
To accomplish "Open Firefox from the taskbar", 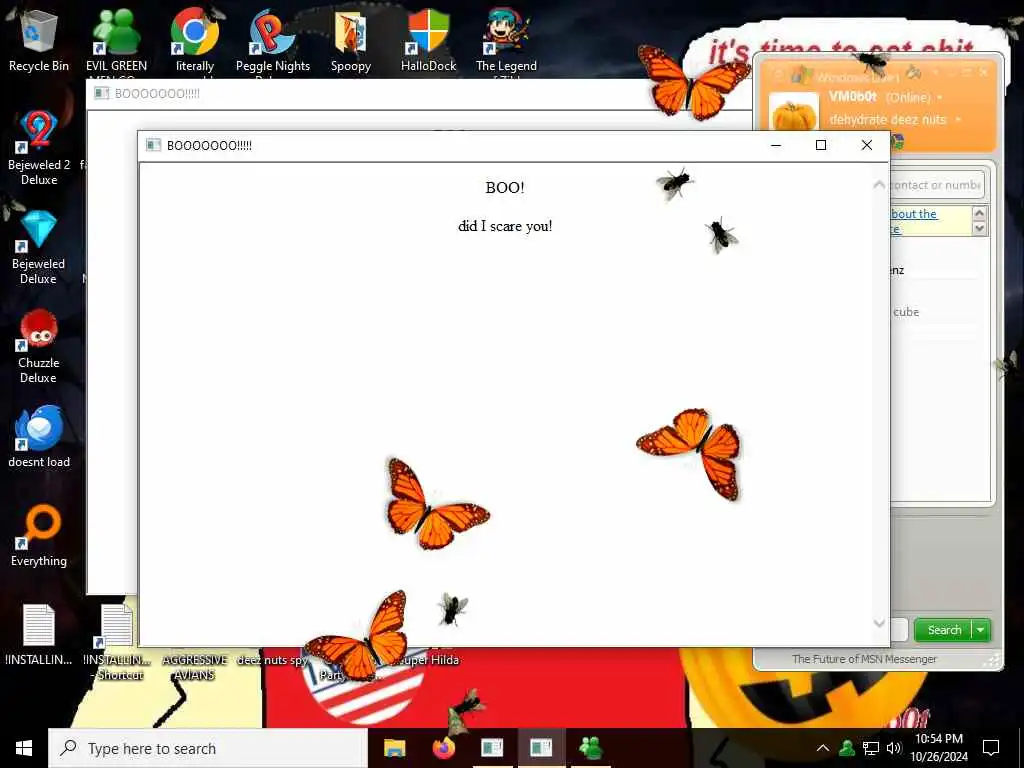I will (443, 748).
